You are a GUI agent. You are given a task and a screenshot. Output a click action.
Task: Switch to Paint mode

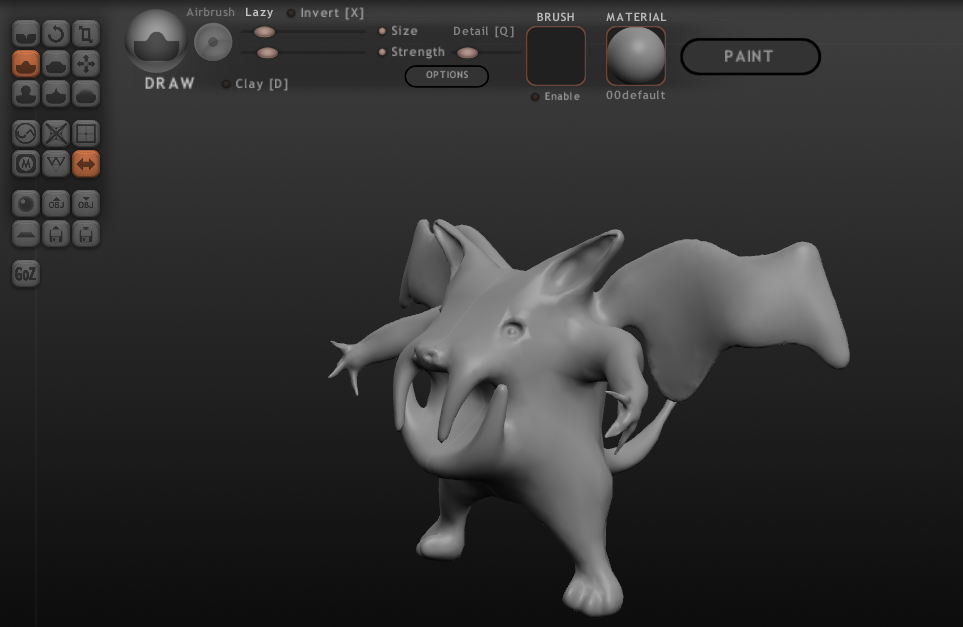coord(751,57)
